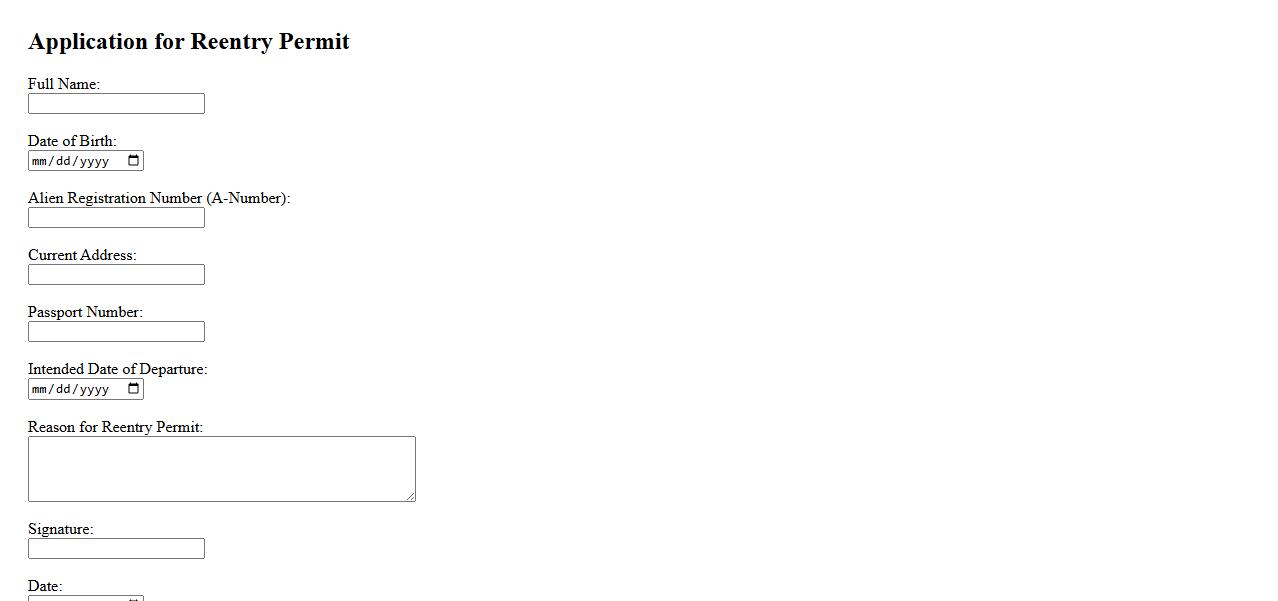Viewport: 1278px width, 601px height.
Task: Click the "Signature:" label text
Action: pos(60,529)
